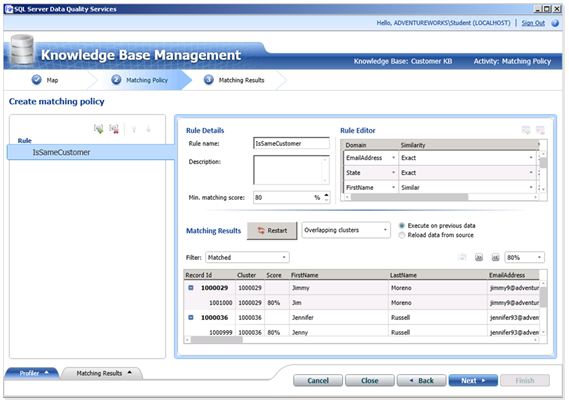
Task: Click the add domain element icon in Rule Editor
Action: [526, 130]
